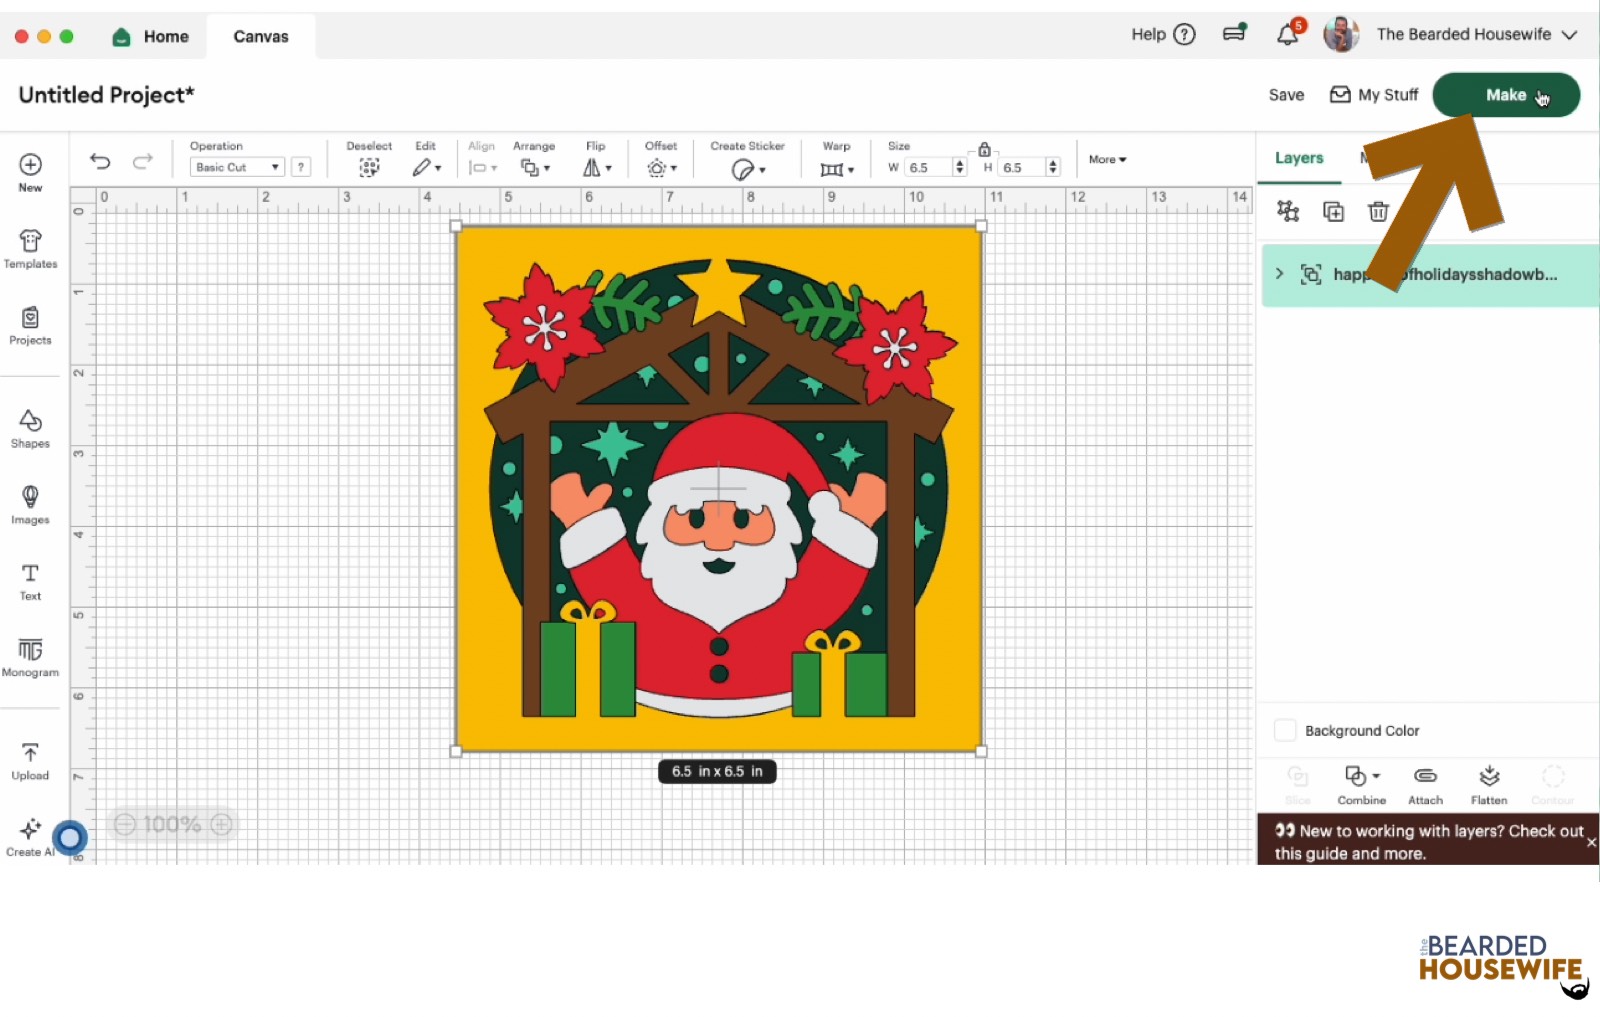Click the Upload icon

tap(30, 760)
